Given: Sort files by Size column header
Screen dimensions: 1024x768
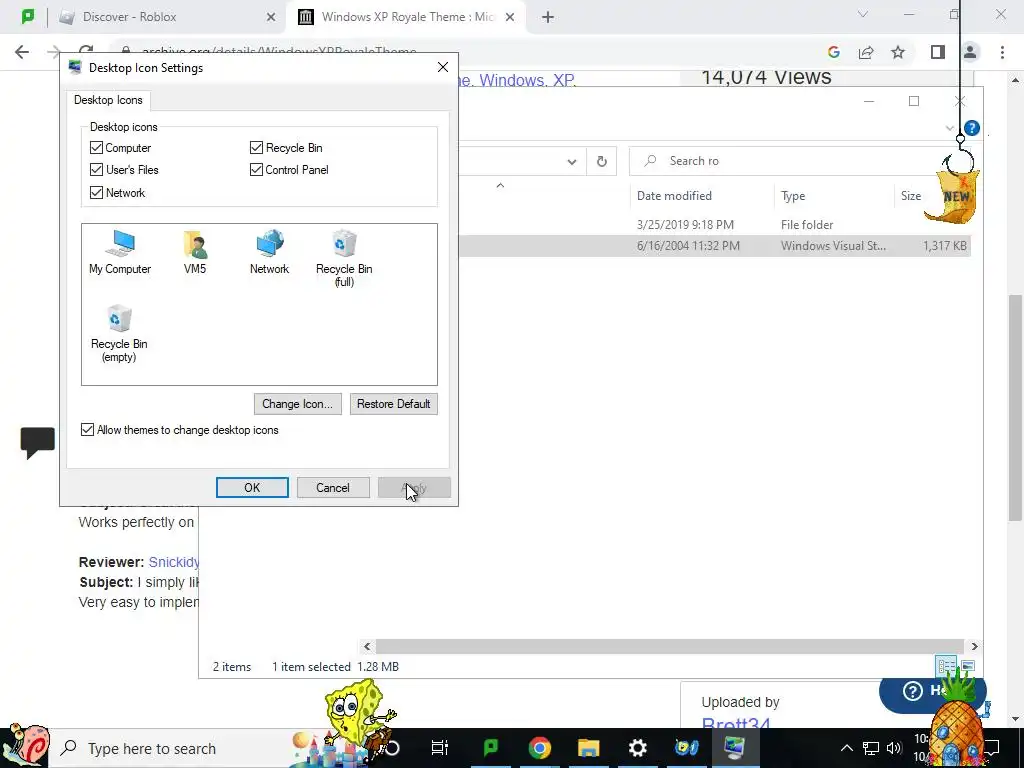Looking at the screenshot, I should 910,196.
